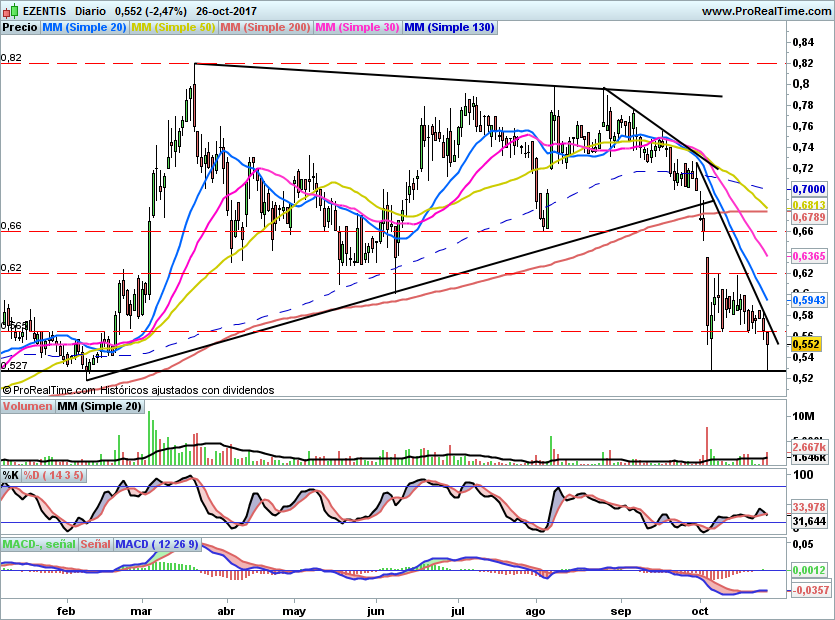Click the MACD (12 26 9) label

pos(158,544)
